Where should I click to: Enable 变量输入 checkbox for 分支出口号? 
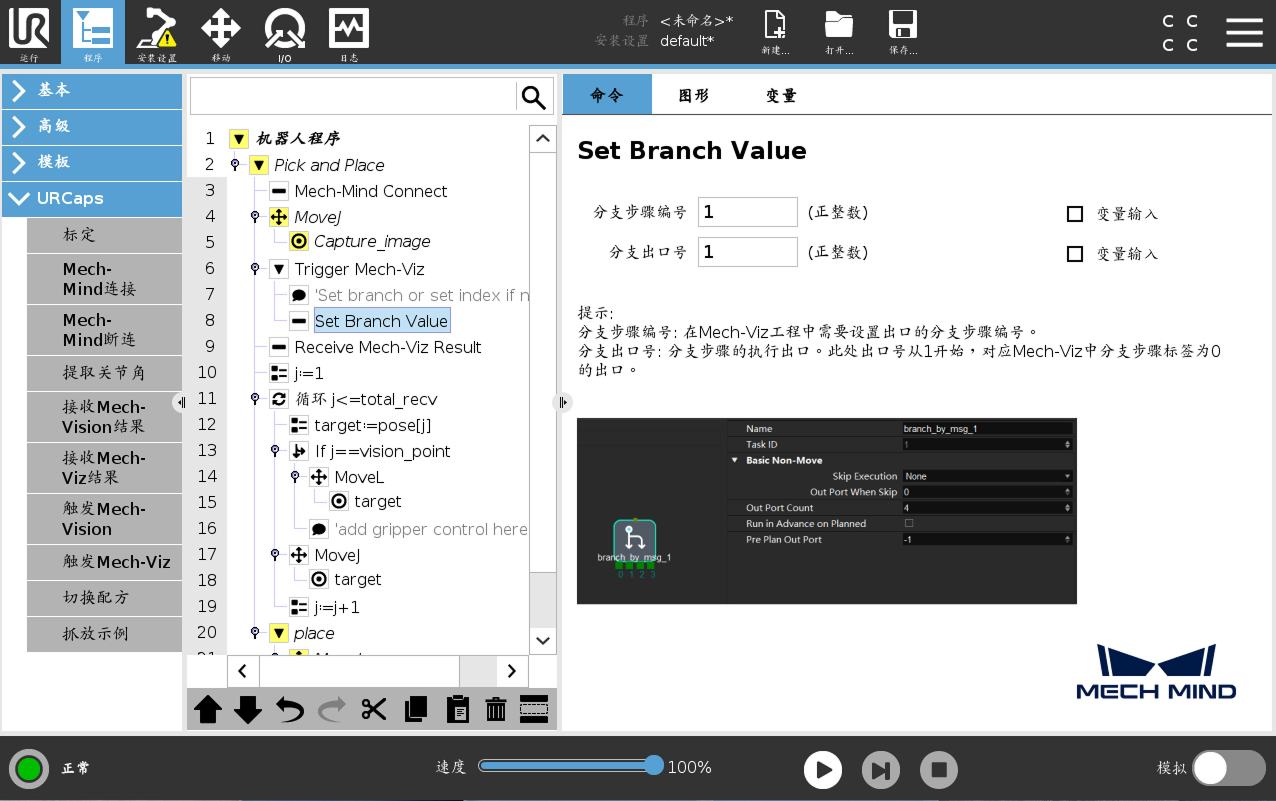(x=1075, y=253)
